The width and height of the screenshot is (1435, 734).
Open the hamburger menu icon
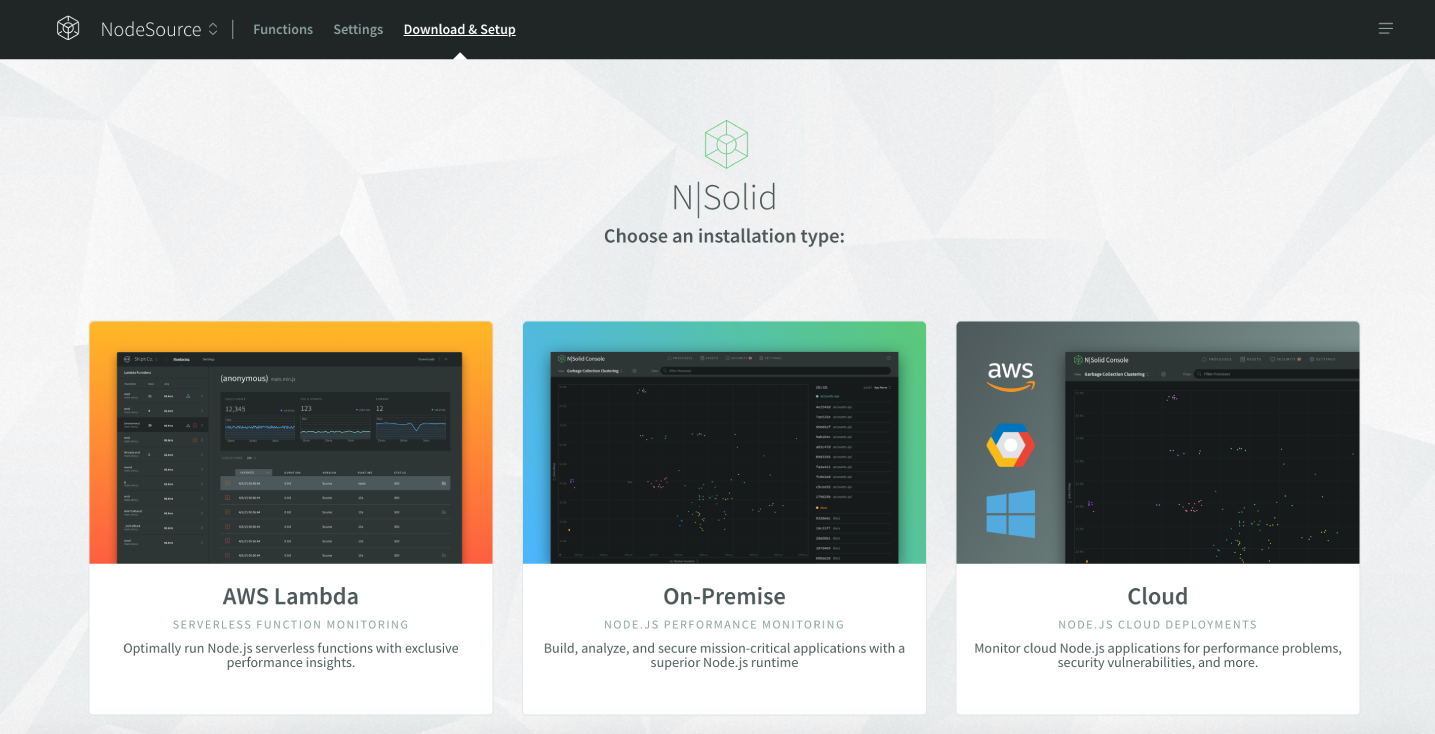click(x=1386, y=29)
